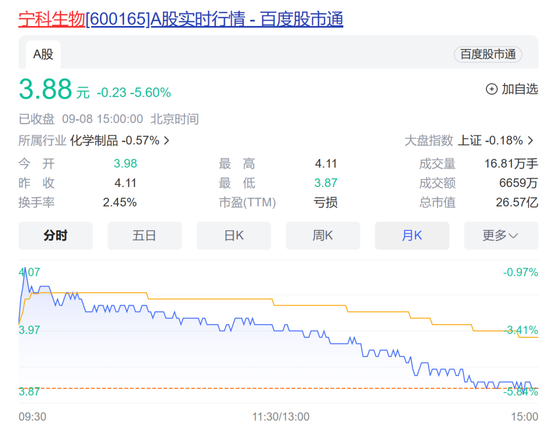Switch to the 分时 chart tab

(x=55, y=235)
